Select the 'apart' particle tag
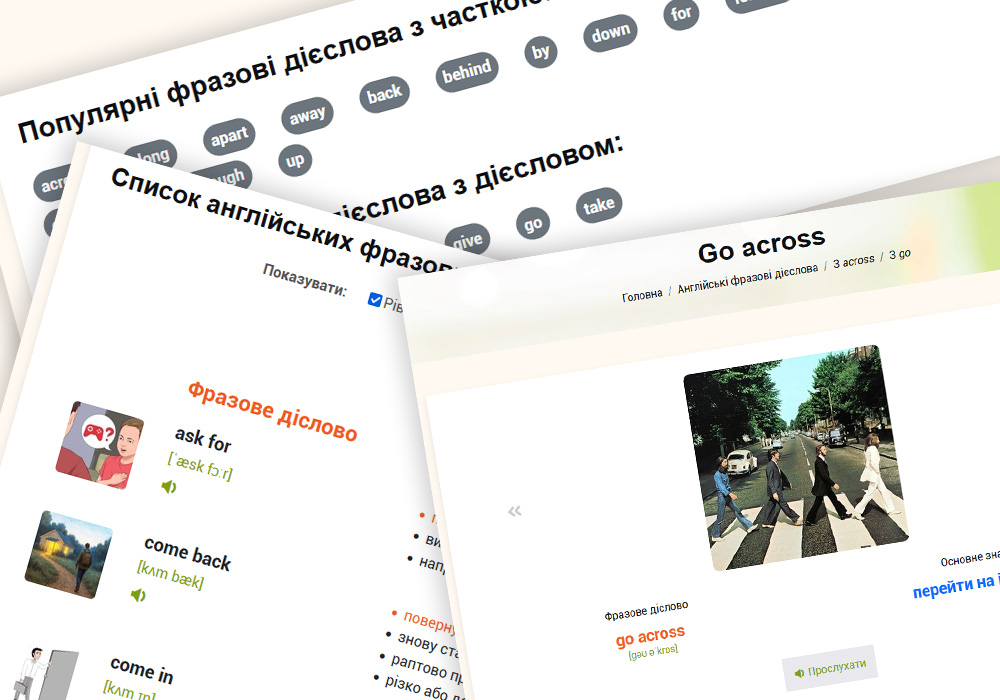Viewport: 1000px width, 700px height. (230, 136)
